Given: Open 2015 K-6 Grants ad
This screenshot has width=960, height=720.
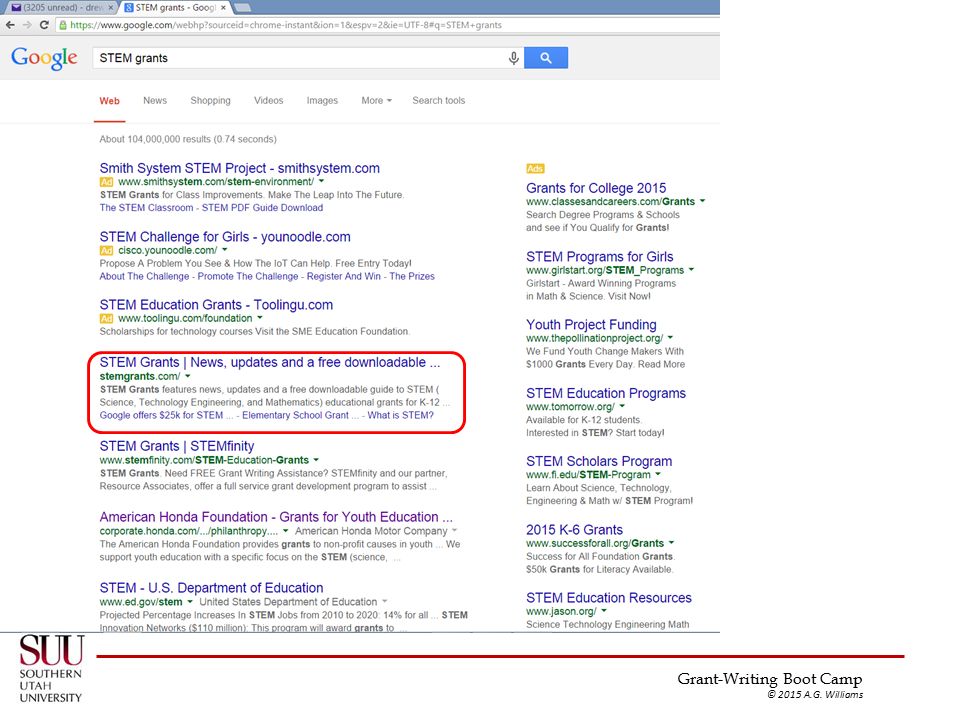Looking at the screenshot, I should [574, 530].
